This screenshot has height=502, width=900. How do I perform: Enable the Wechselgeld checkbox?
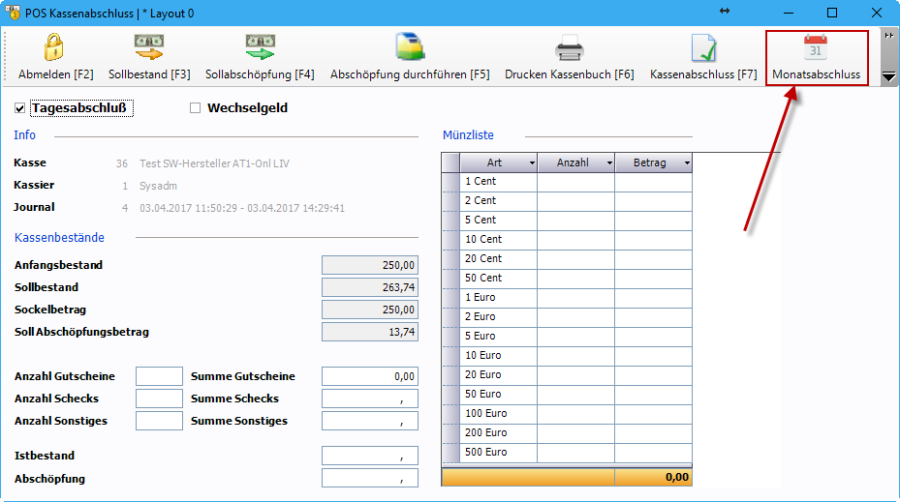click(196, 108)
